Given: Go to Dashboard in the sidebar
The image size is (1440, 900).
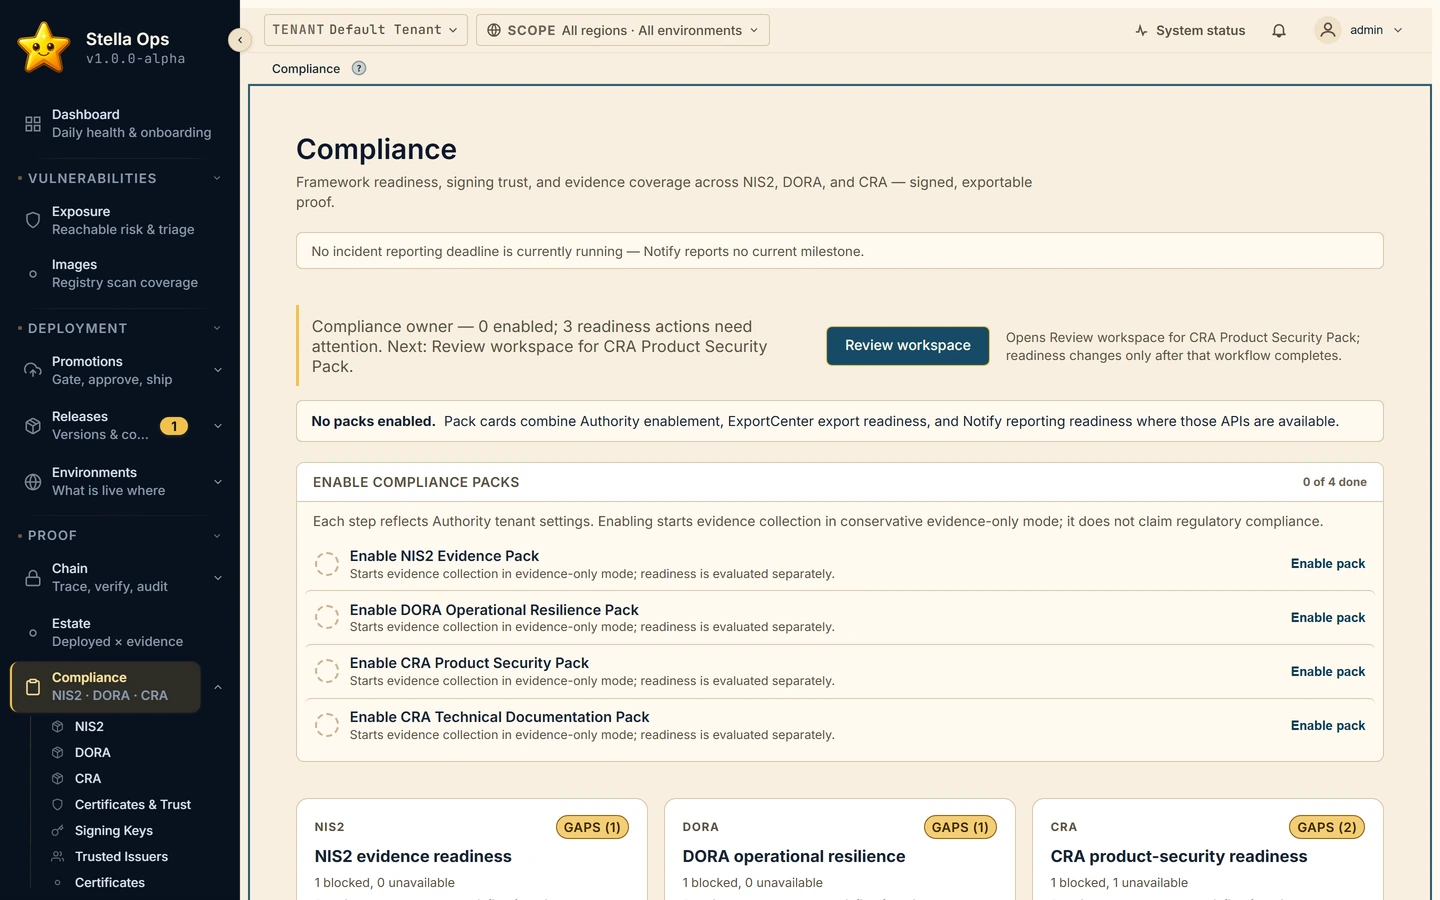Looking at the screenshot, I should [120, 124].
